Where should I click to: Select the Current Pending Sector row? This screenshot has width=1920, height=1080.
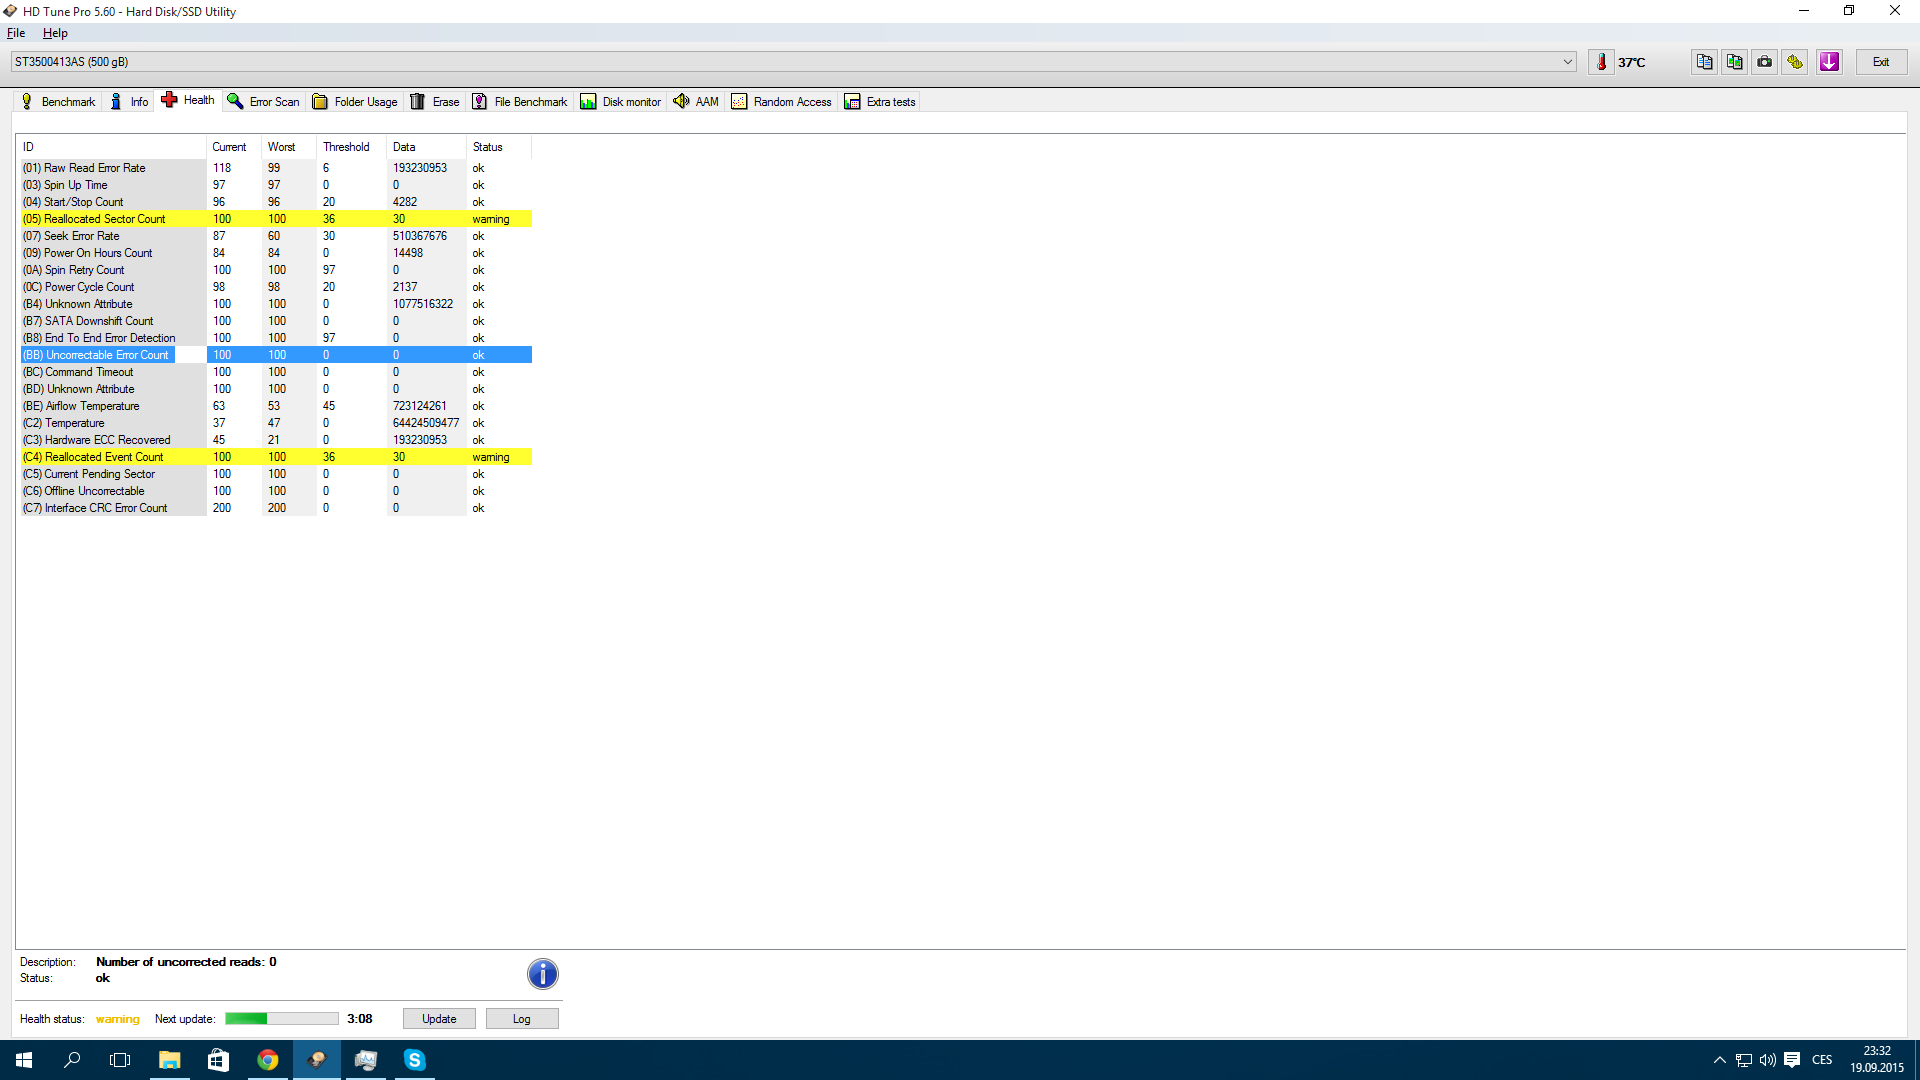coord(275,474)
